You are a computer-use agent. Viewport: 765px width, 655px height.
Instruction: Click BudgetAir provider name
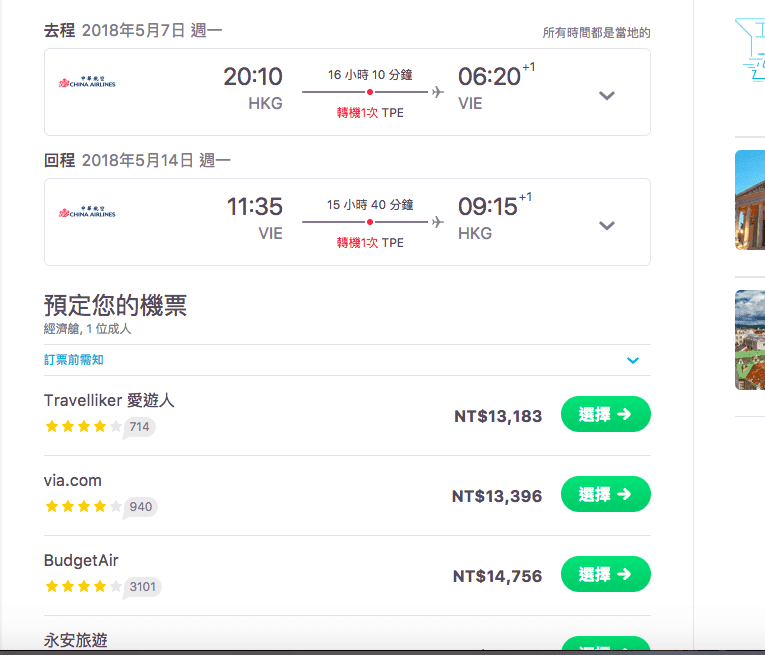pyautogui.click(x=81, y=561)
